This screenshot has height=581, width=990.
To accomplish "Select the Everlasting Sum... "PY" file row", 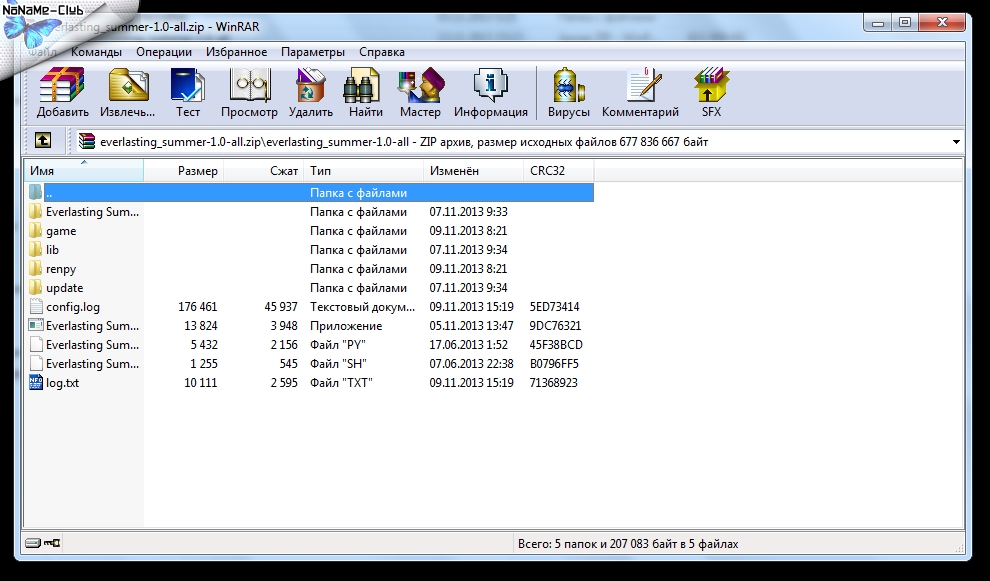I will pos(309,345).
